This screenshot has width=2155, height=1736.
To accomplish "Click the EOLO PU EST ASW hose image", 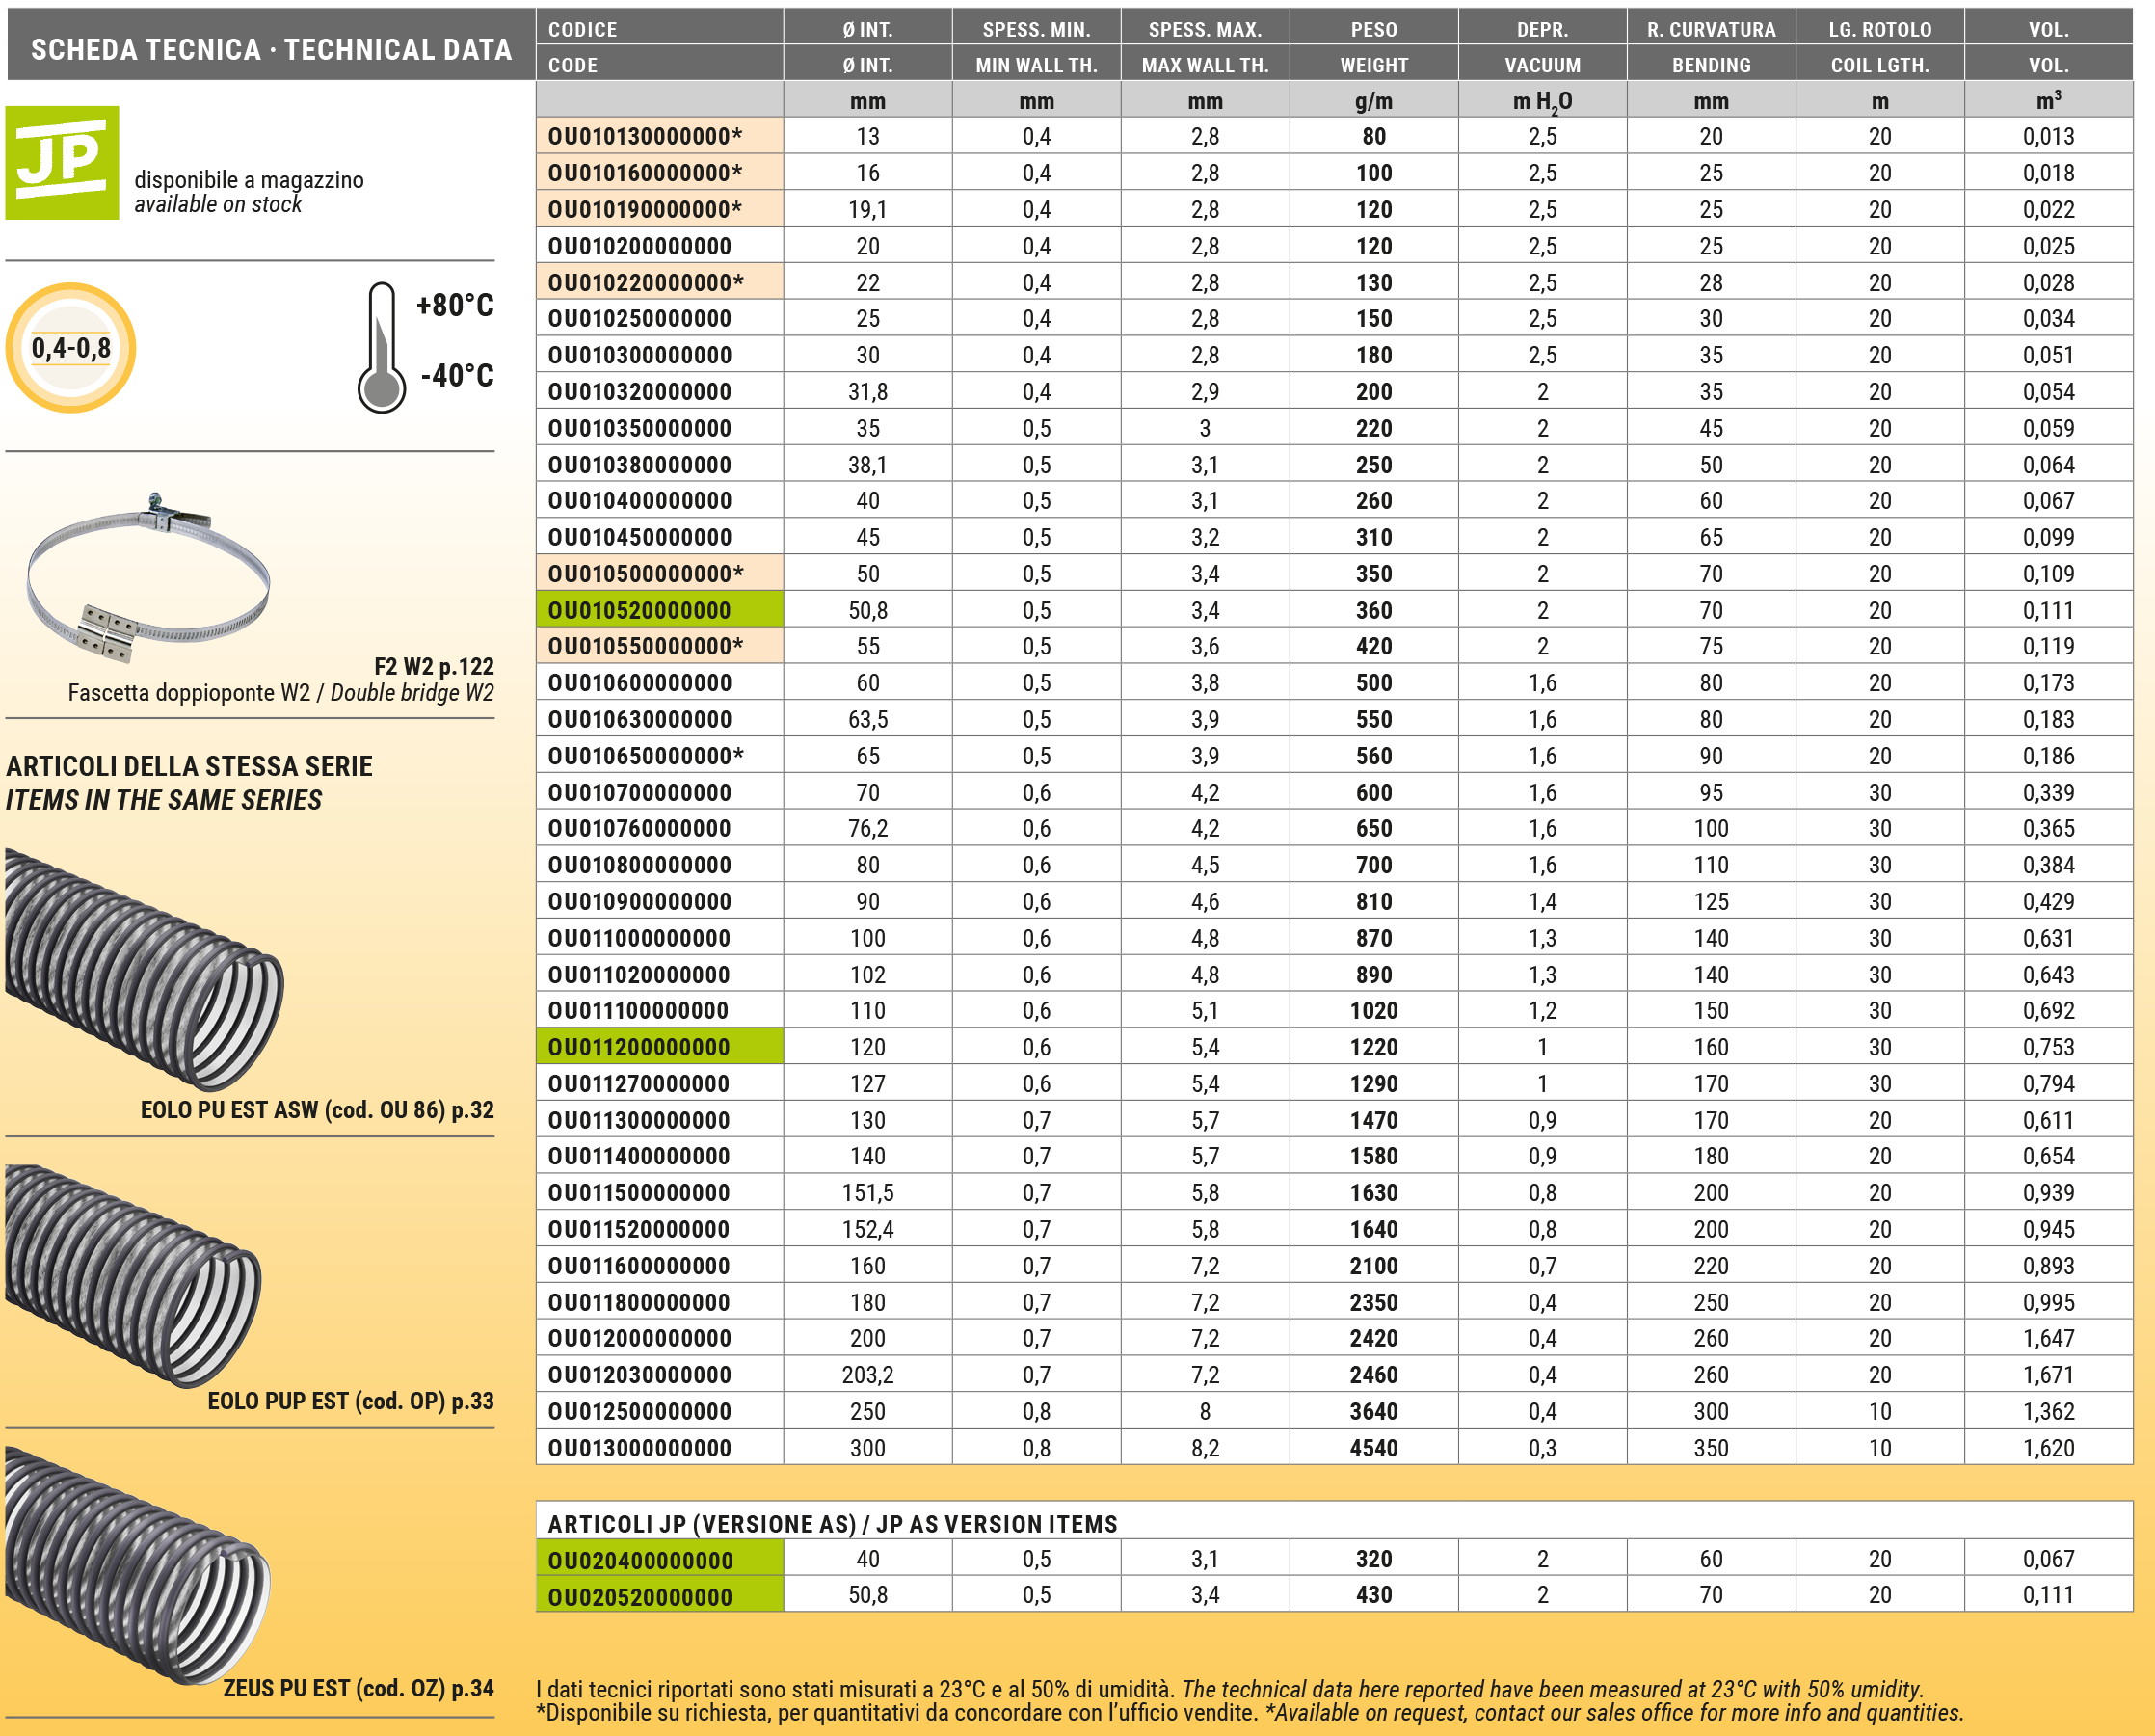I will click(143, 969).
